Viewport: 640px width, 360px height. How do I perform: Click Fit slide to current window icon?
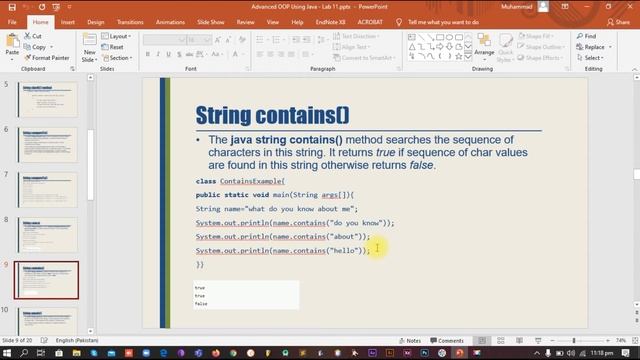(635, 340)
